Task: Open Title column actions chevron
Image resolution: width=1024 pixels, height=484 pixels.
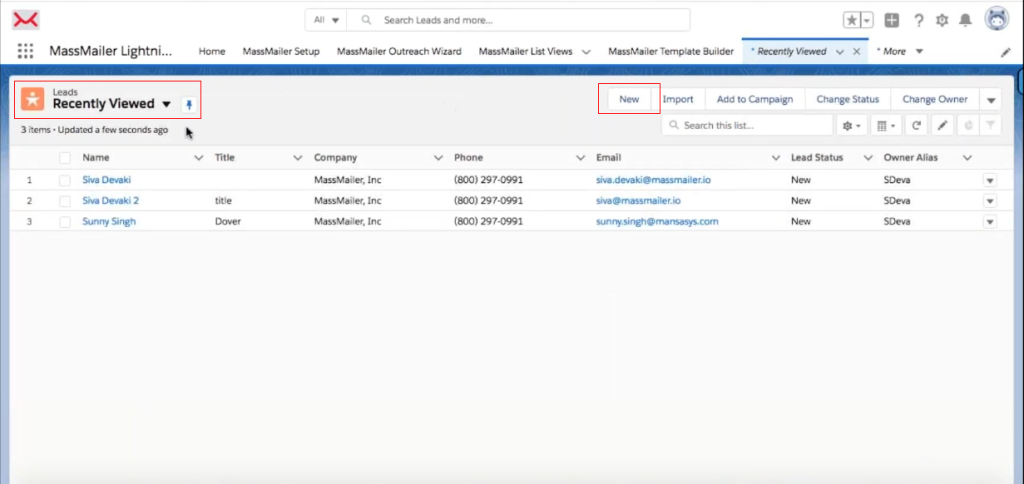Action: 298,158
